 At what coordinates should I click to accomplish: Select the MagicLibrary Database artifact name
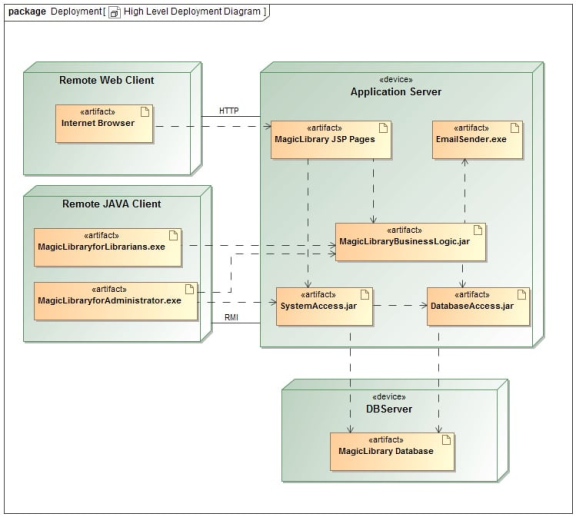(x=386, y=451)
